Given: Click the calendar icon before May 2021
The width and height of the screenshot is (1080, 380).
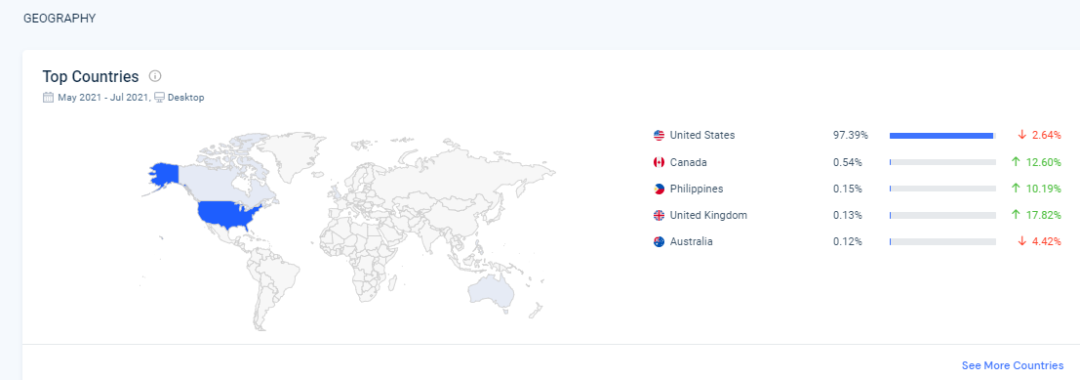Looking at the screenshot, I should 48,97.
